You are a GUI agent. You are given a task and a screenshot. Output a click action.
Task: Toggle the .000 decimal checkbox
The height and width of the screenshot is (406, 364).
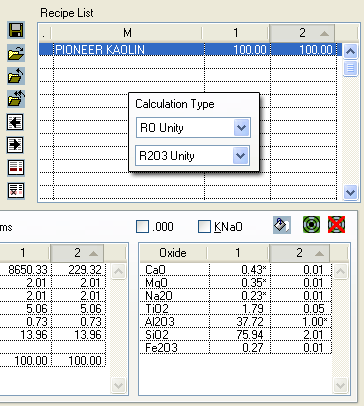click(x=142, y=227)
